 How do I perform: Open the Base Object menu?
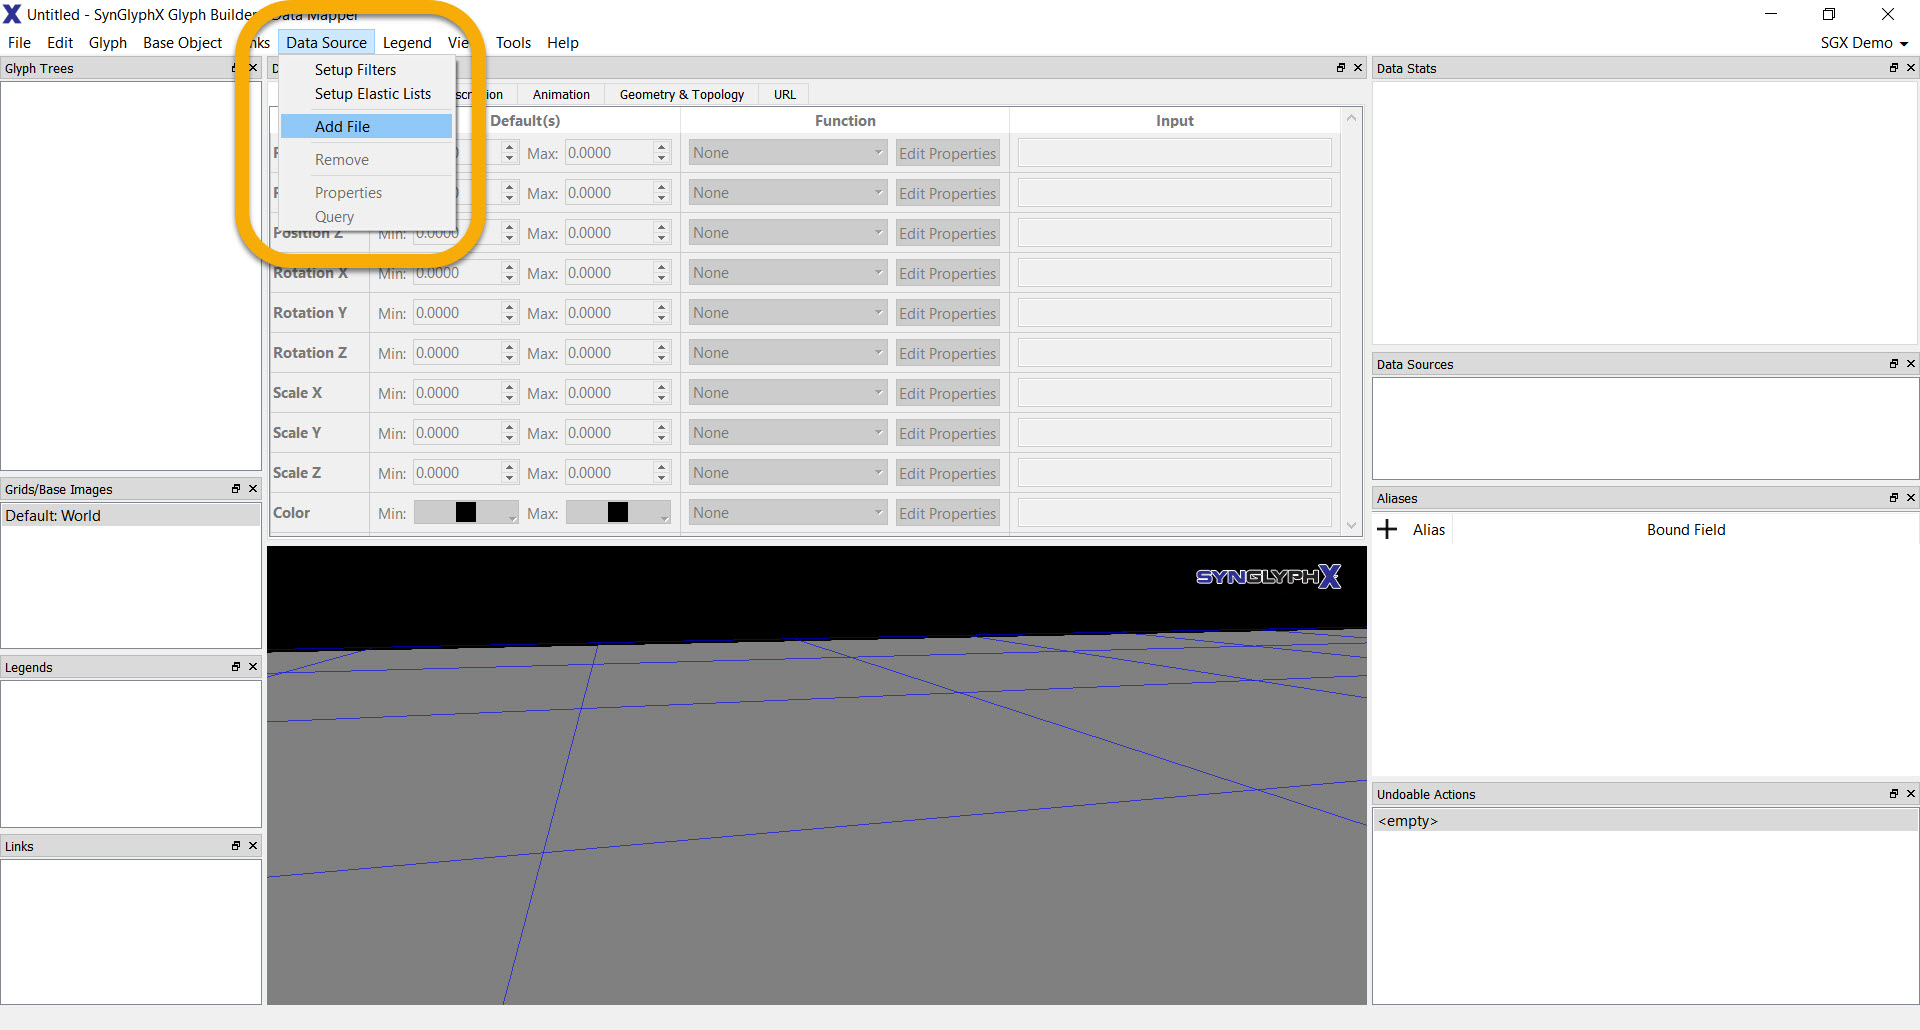point(182,43)
